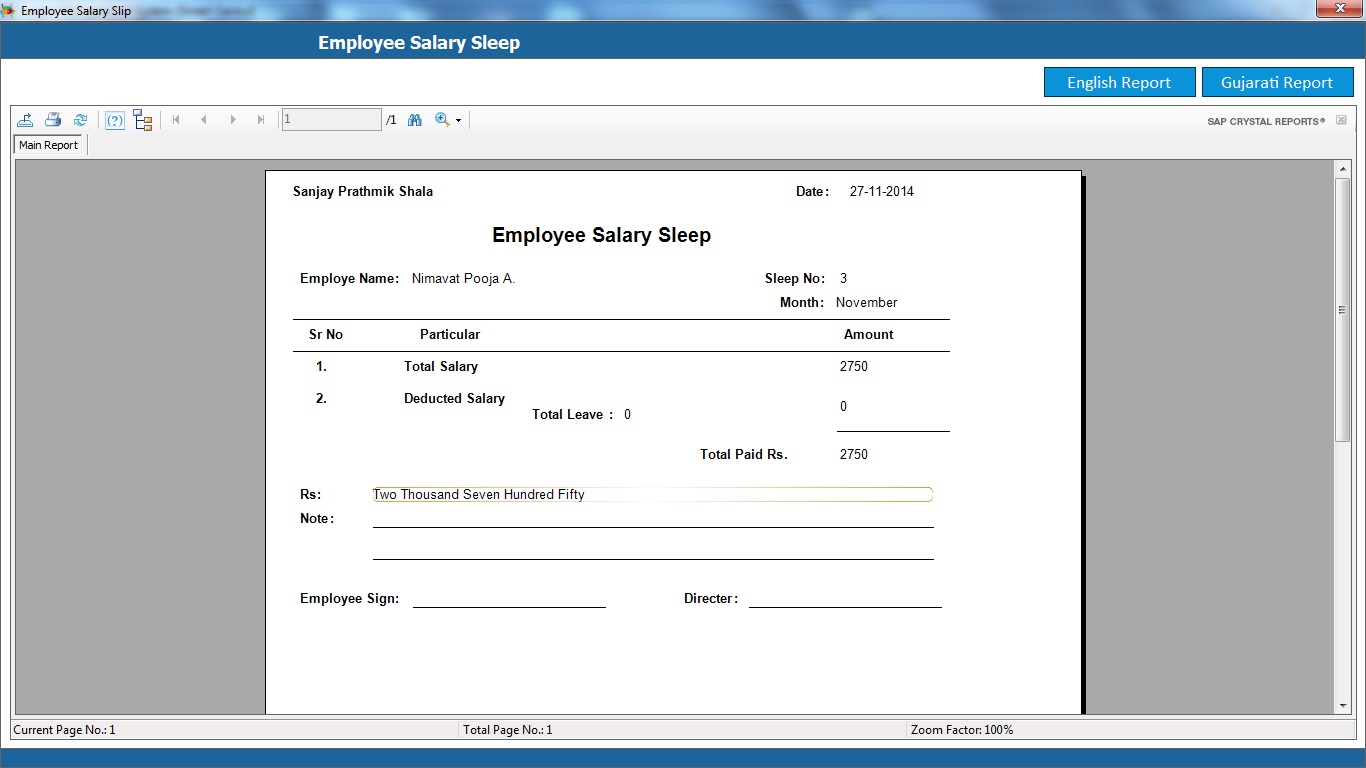Click the Current Page No. status text
Viewport: 1366px width, 768px height.
pos(65,730)
